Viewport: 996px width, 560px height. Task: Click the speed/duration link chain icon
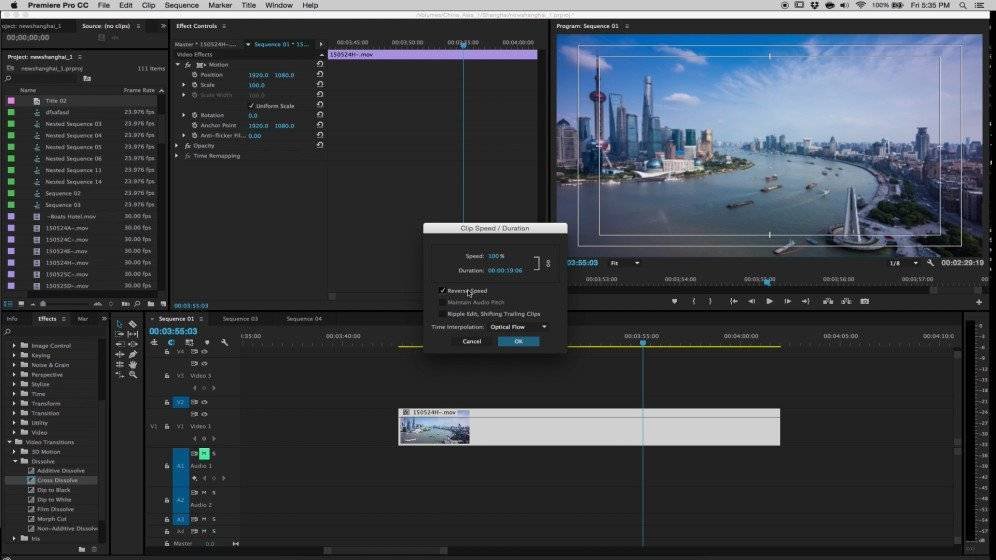coord(547,263)
